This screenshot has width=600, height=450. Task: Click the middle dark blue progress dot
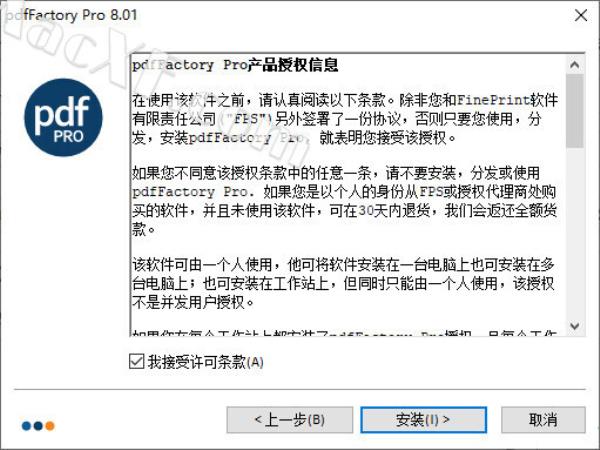click(38, 426)
